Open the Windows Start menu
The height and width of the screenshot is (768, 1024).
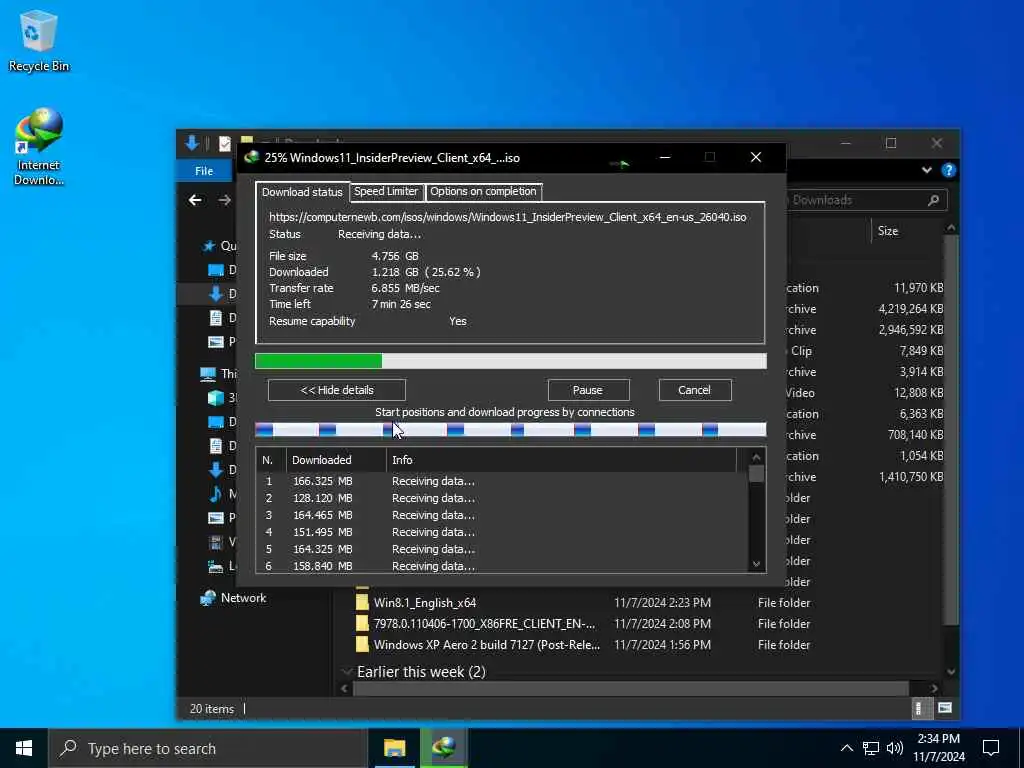(24, 748)
